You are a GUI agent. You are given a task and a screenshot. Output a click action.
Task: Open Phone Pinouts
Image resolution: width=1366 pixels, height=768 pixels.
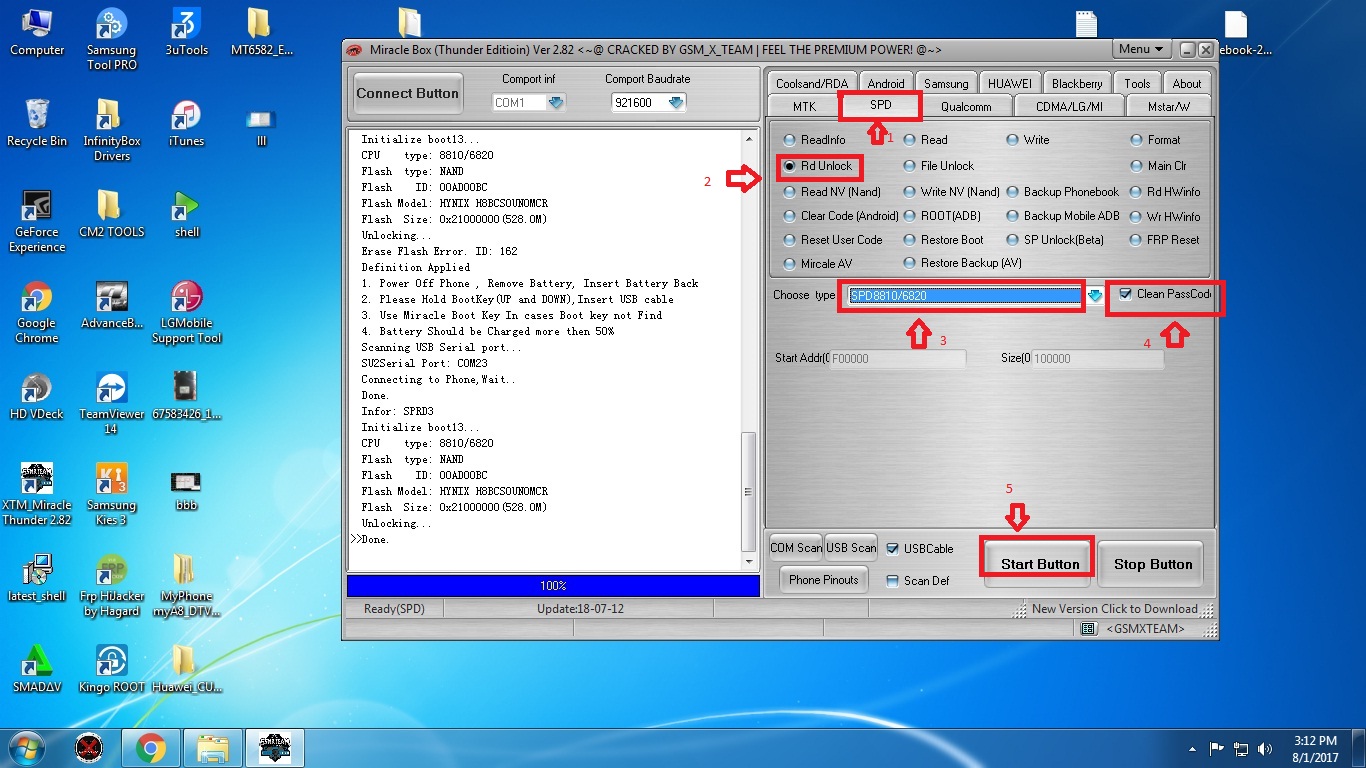click(824, 579)
